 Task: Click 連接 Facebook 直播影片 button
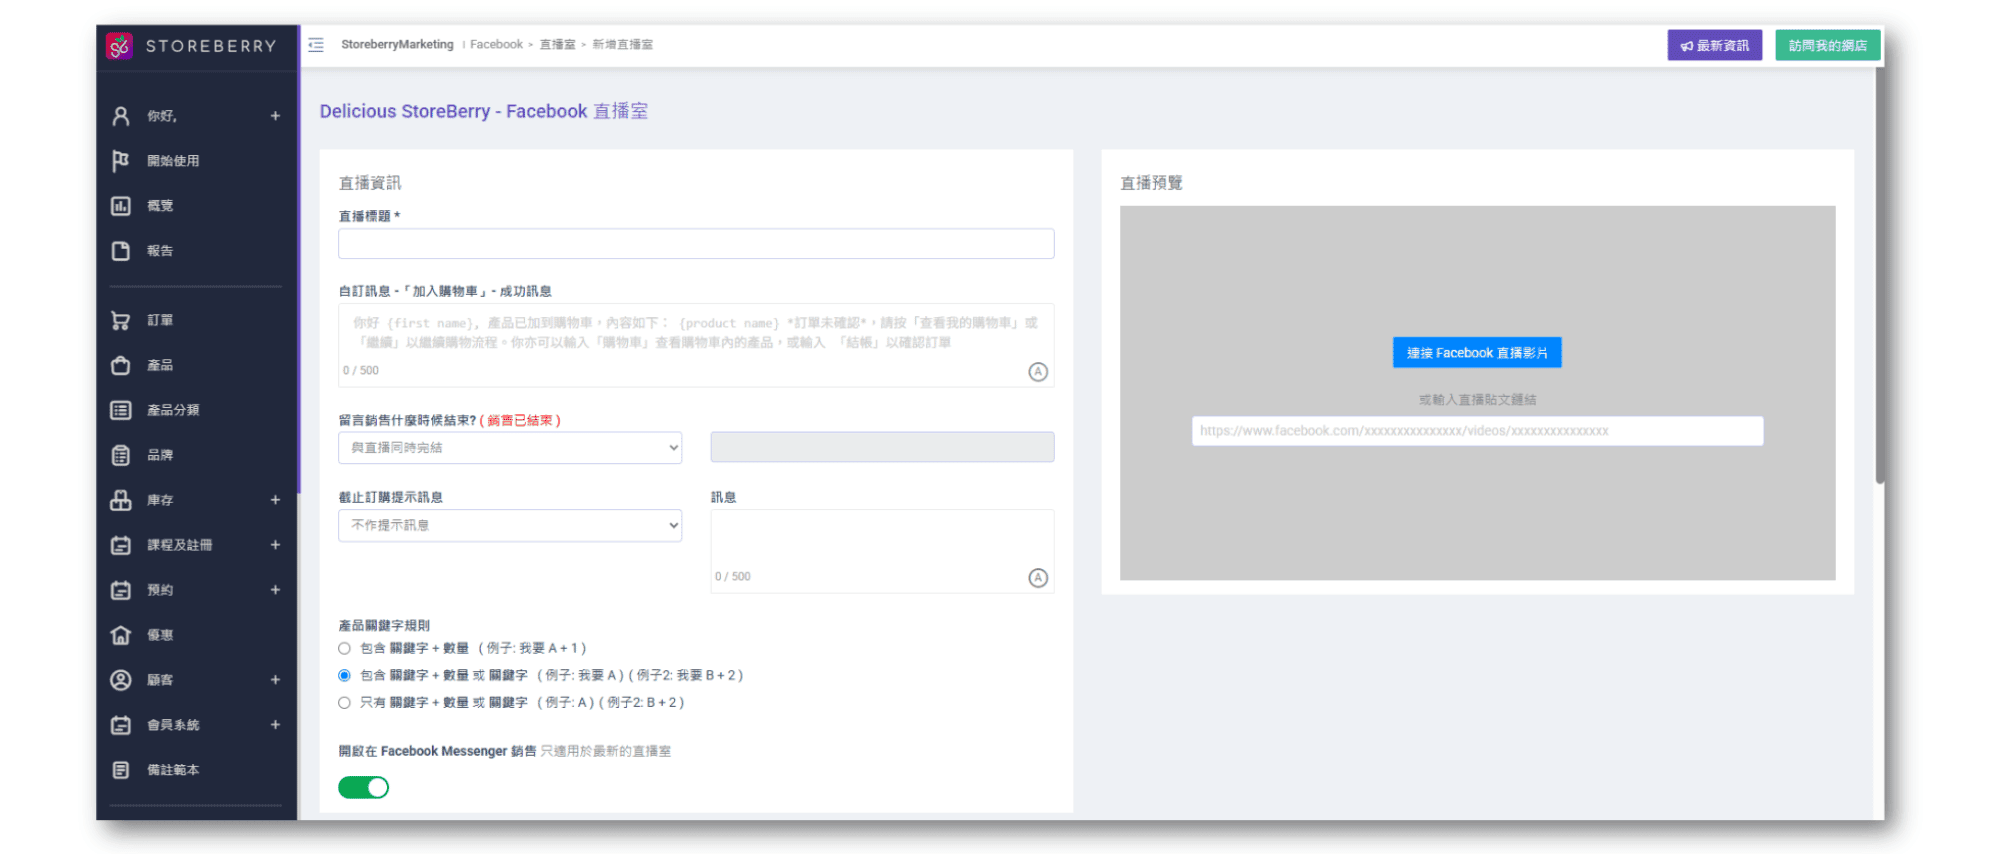(x=1477, y=352)
